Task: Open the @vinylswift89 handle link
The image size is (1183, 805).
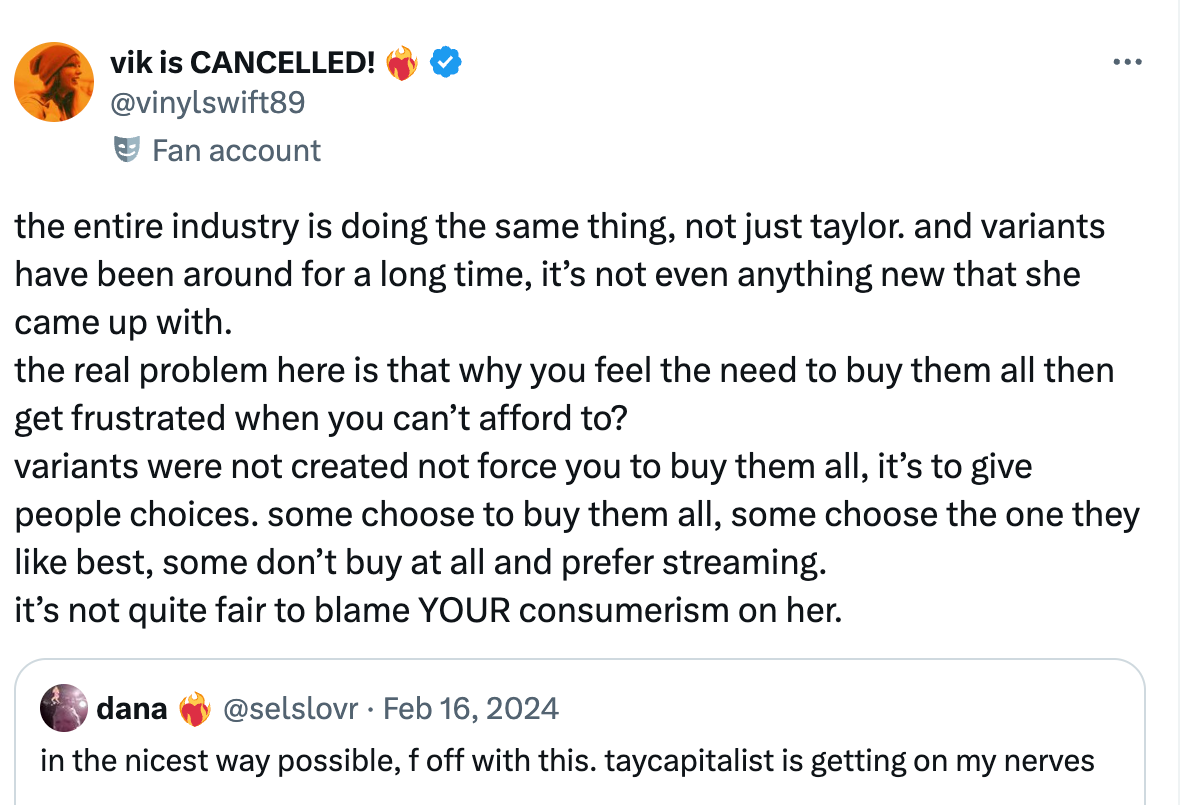Action: tap(207, 102)
